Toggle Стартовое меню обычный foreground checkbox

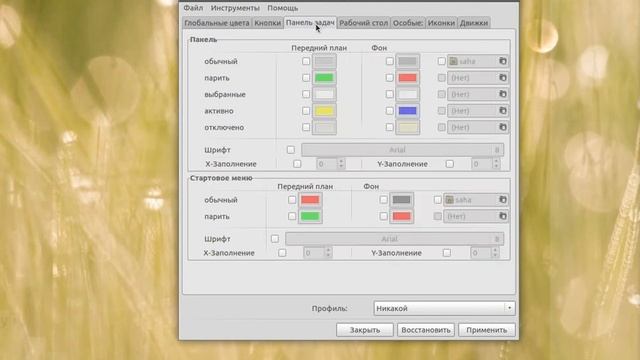tap(291, 200)
